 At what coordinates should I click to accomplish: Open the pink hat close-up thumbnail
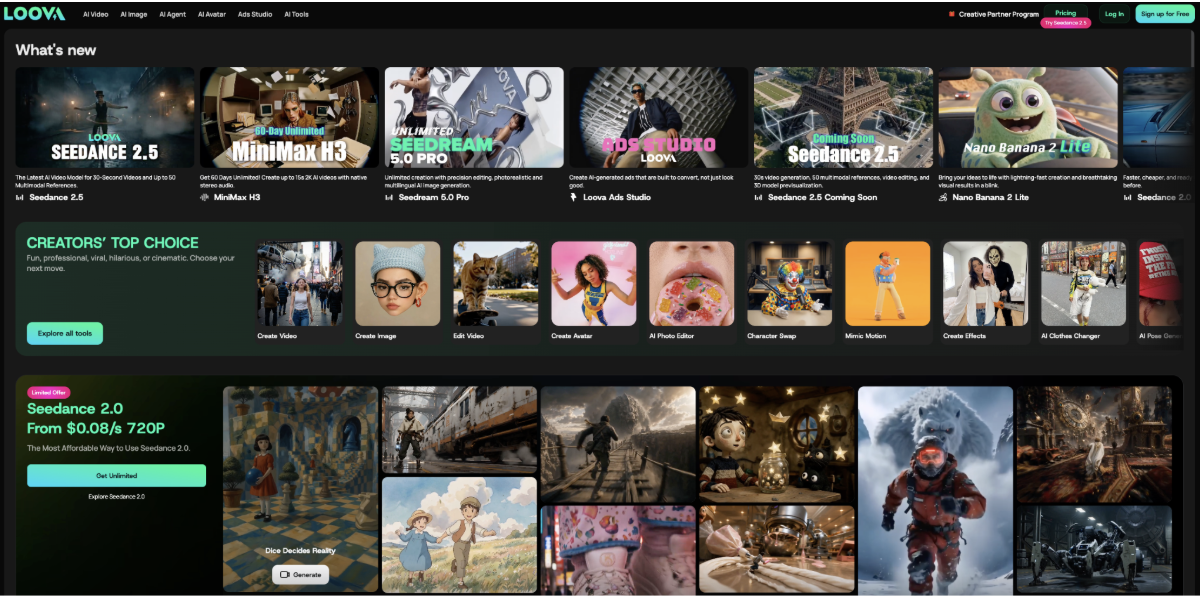[x=618, y=550]
